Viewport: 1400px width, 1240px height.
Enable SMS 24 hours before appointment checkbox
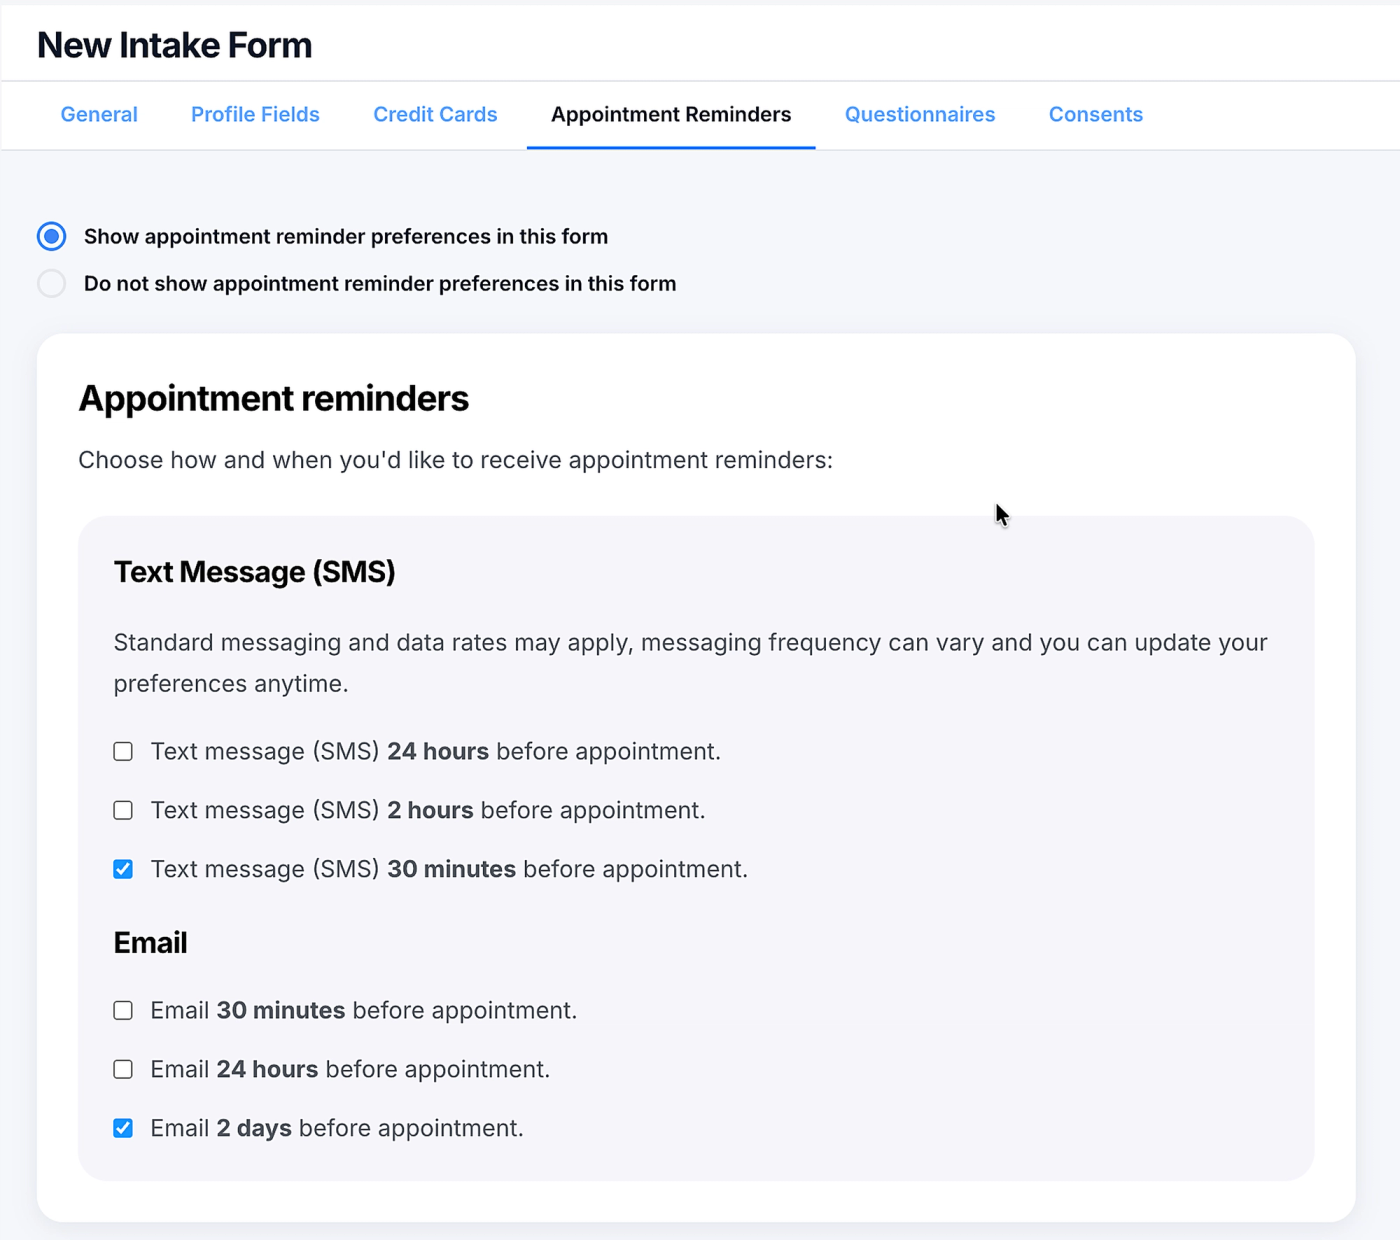(x=123, y=751)
